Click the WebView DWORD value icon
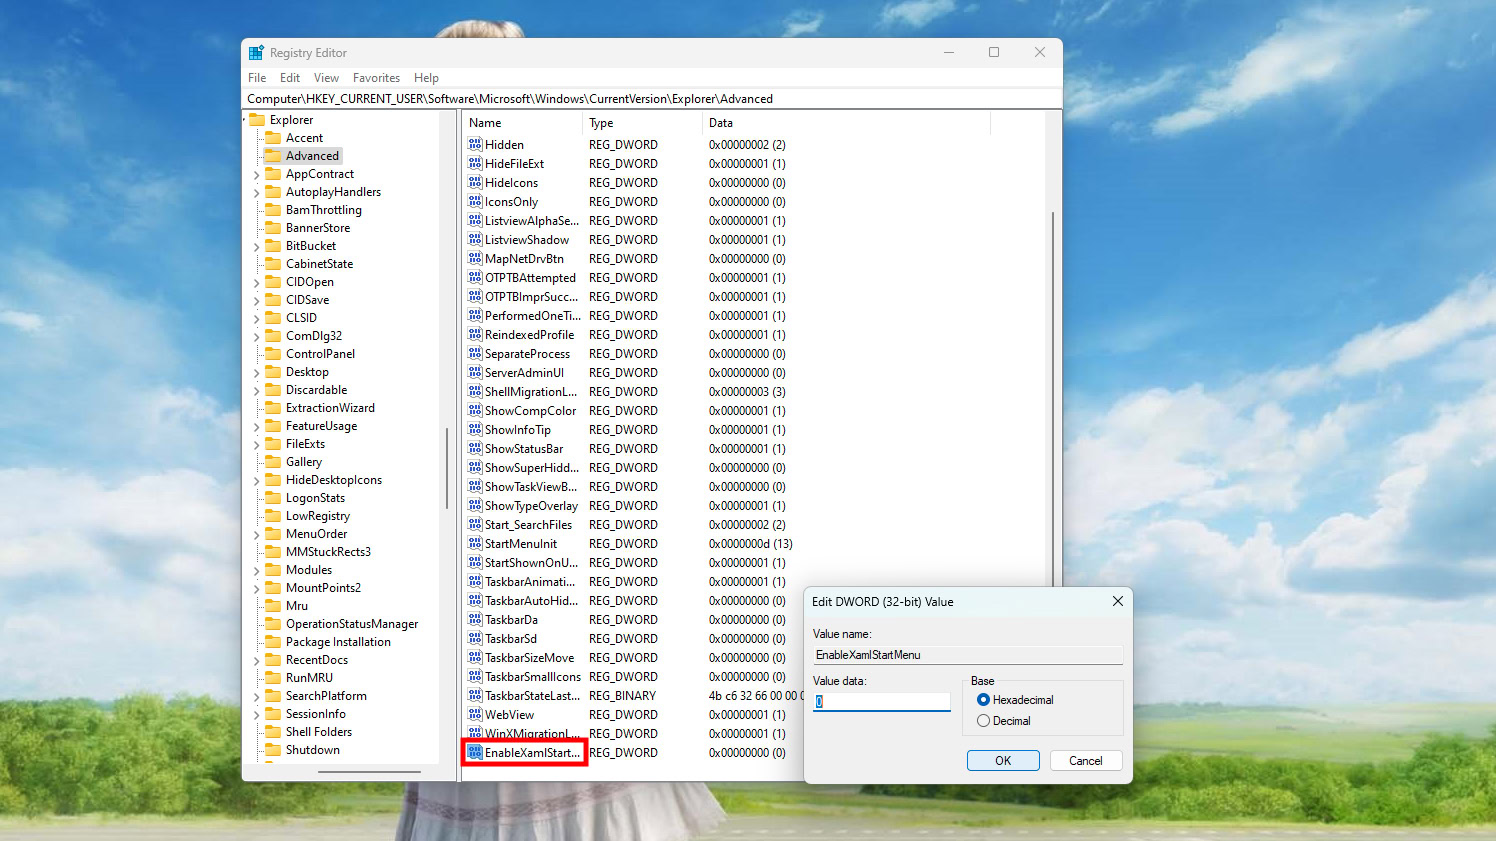 [475, 715]
